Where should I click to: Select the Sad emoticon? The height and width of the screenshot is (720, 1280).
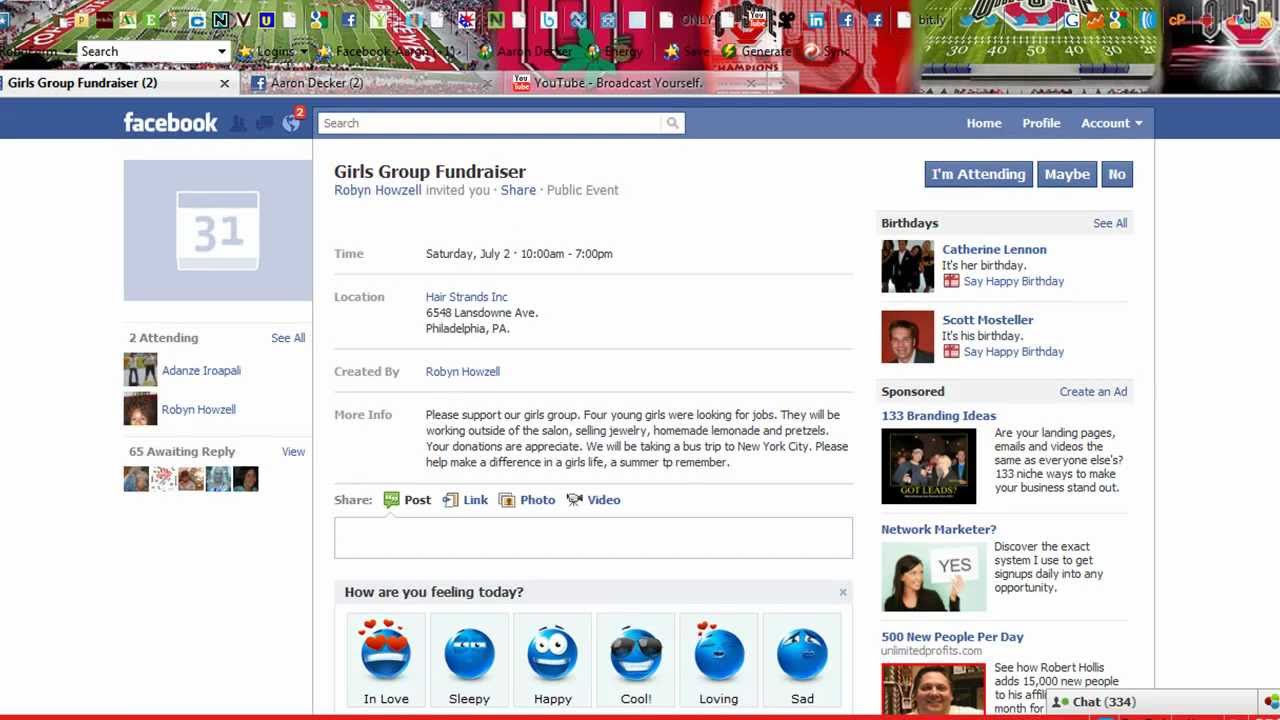click(802, 661)
